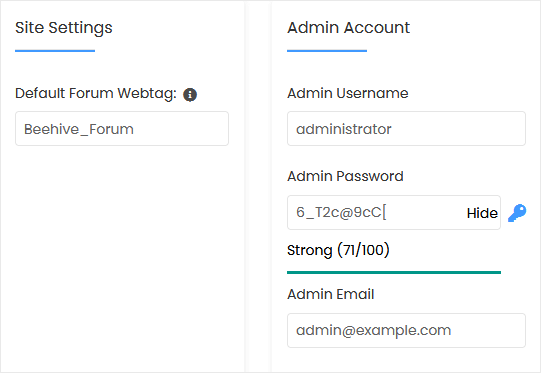This screenshot has height=373, width=541.
Task: Click the Site Settings section heading
Action: [x=64, y=28]
